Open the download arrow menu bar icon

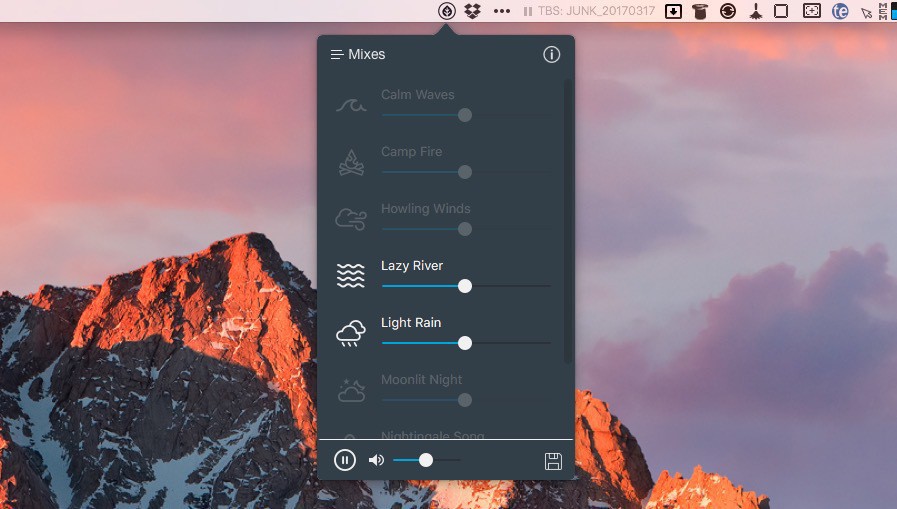coord(673,11)
